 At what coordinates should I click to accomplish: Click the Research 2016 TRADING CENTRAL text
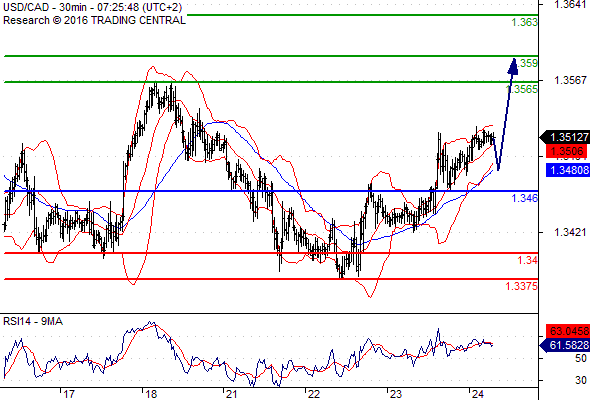(x=94, y=20)
